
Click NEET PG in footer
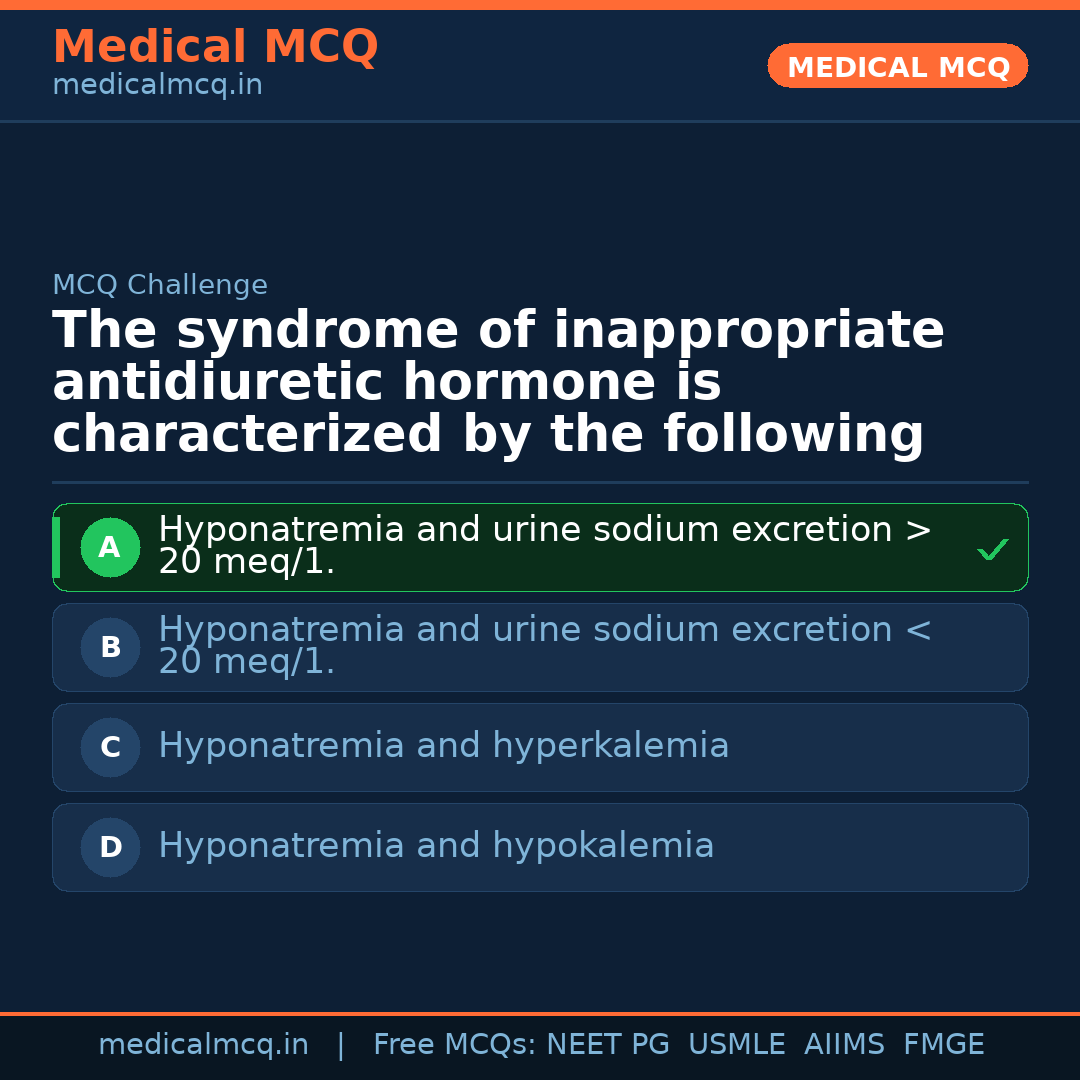[x=608, y=1045]
